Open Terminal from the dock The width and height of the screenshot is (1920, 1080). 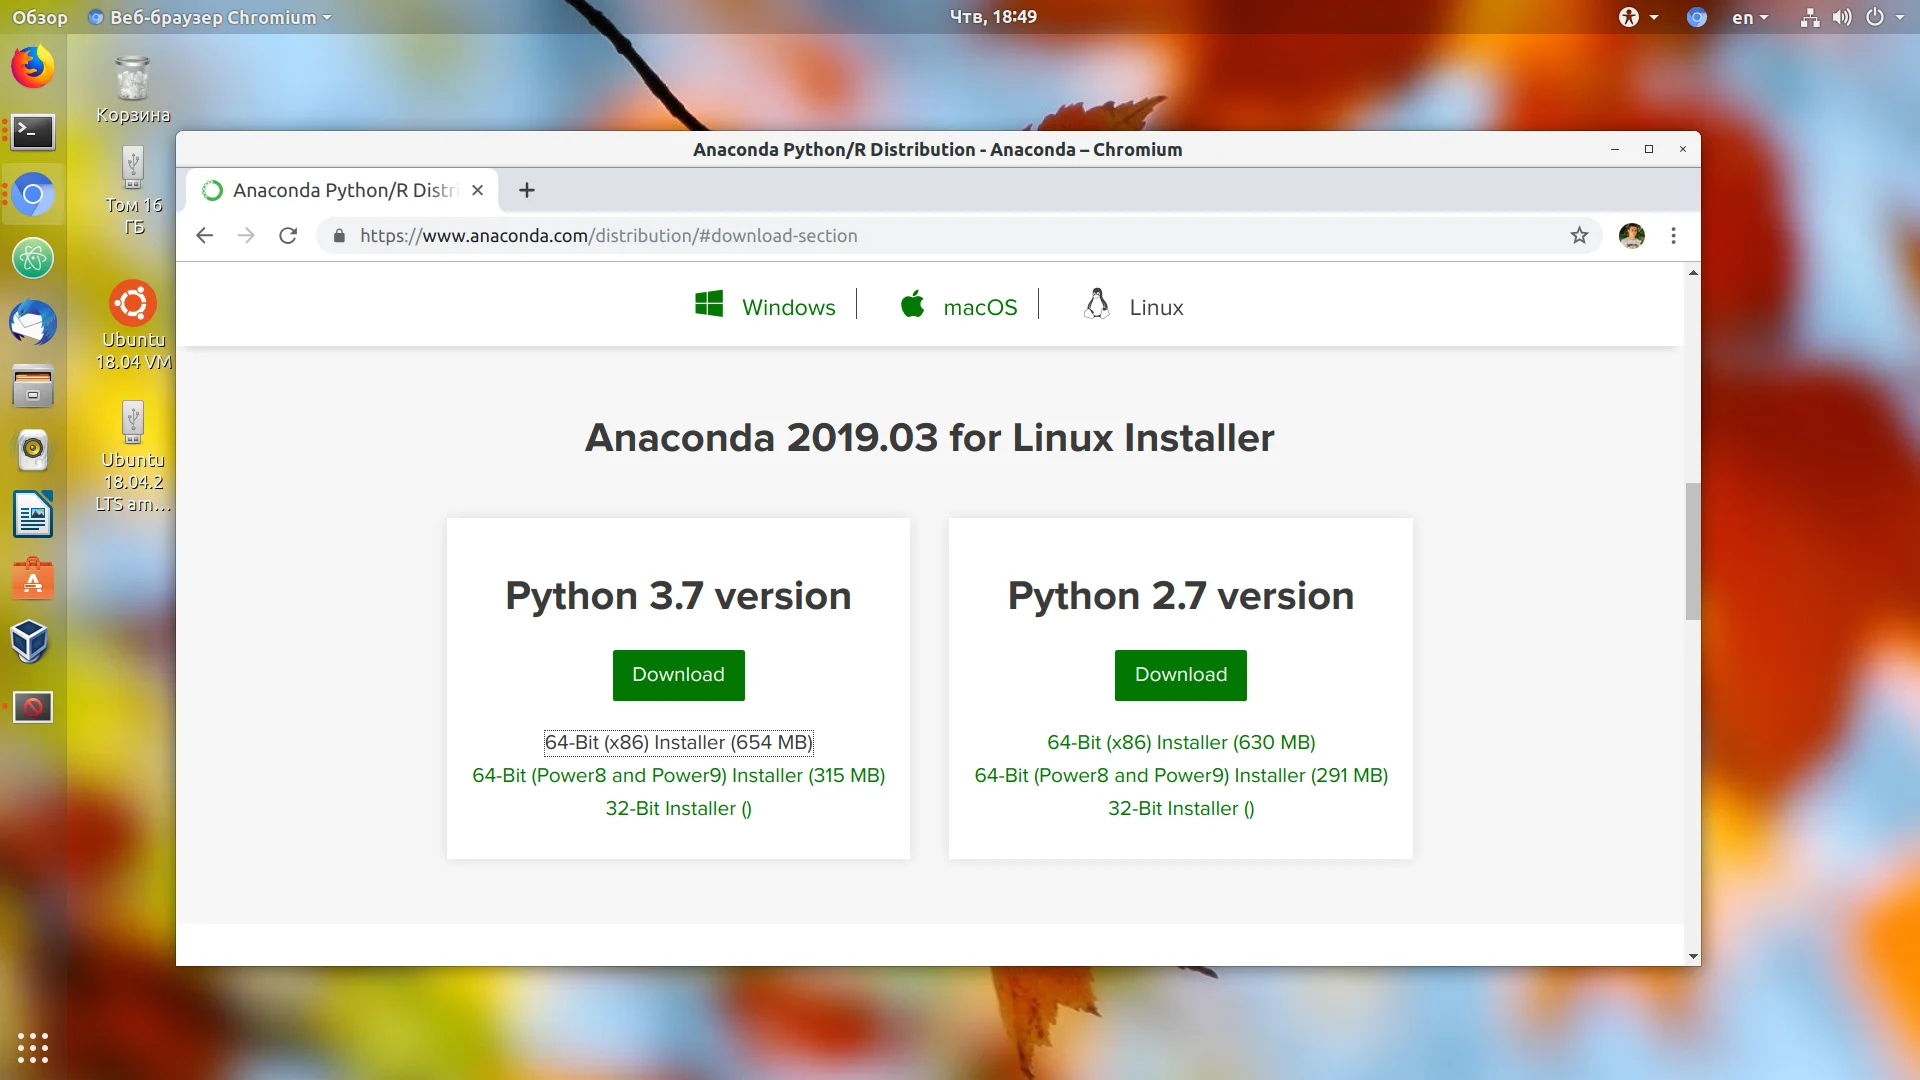tap(33, 131)
